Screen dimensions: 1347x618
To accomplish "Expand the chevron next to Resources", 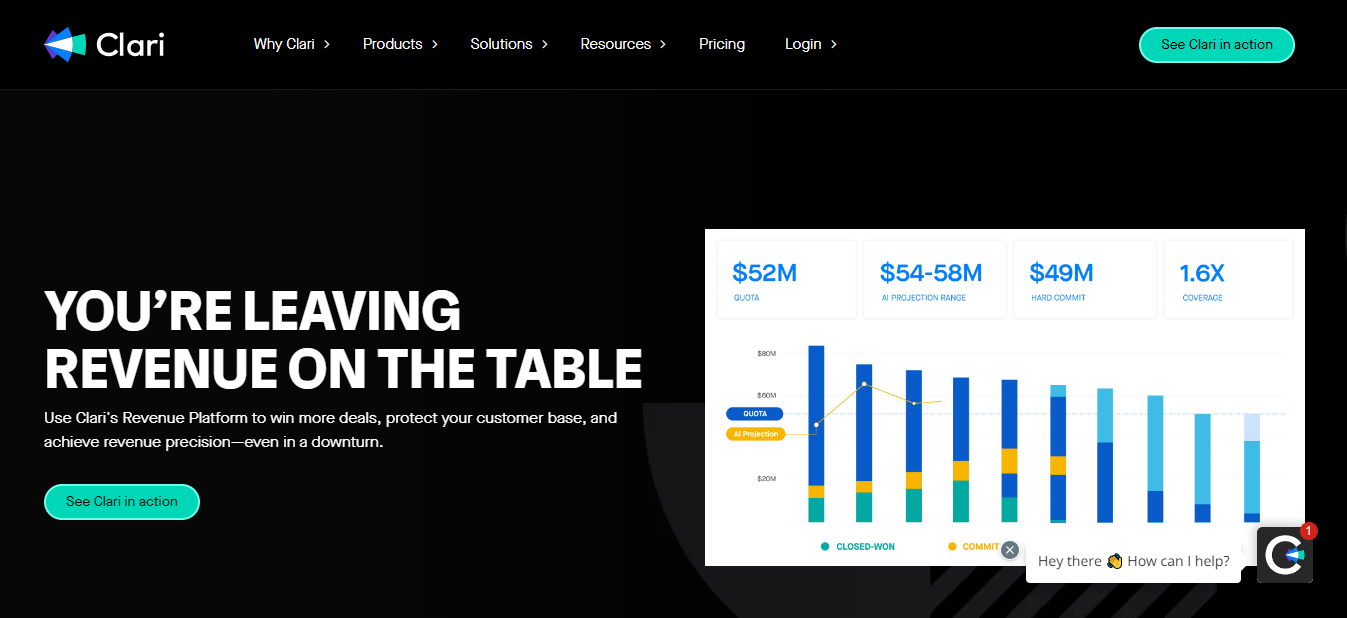I will coord(663,44).
